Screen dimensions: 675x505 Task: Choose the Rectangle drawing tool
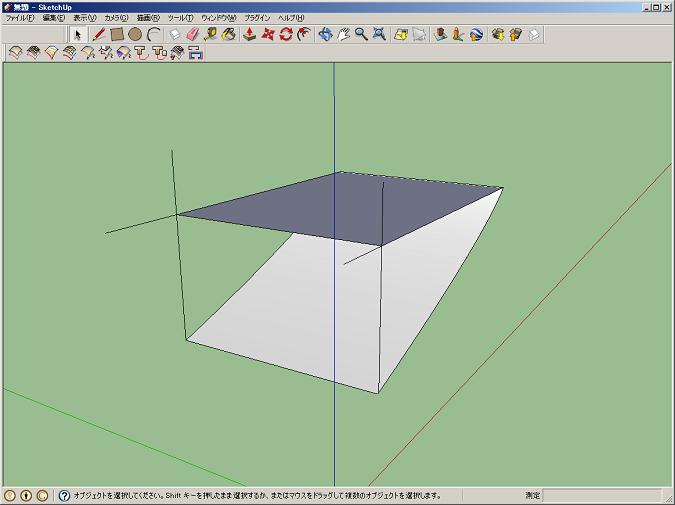(117, 34)
